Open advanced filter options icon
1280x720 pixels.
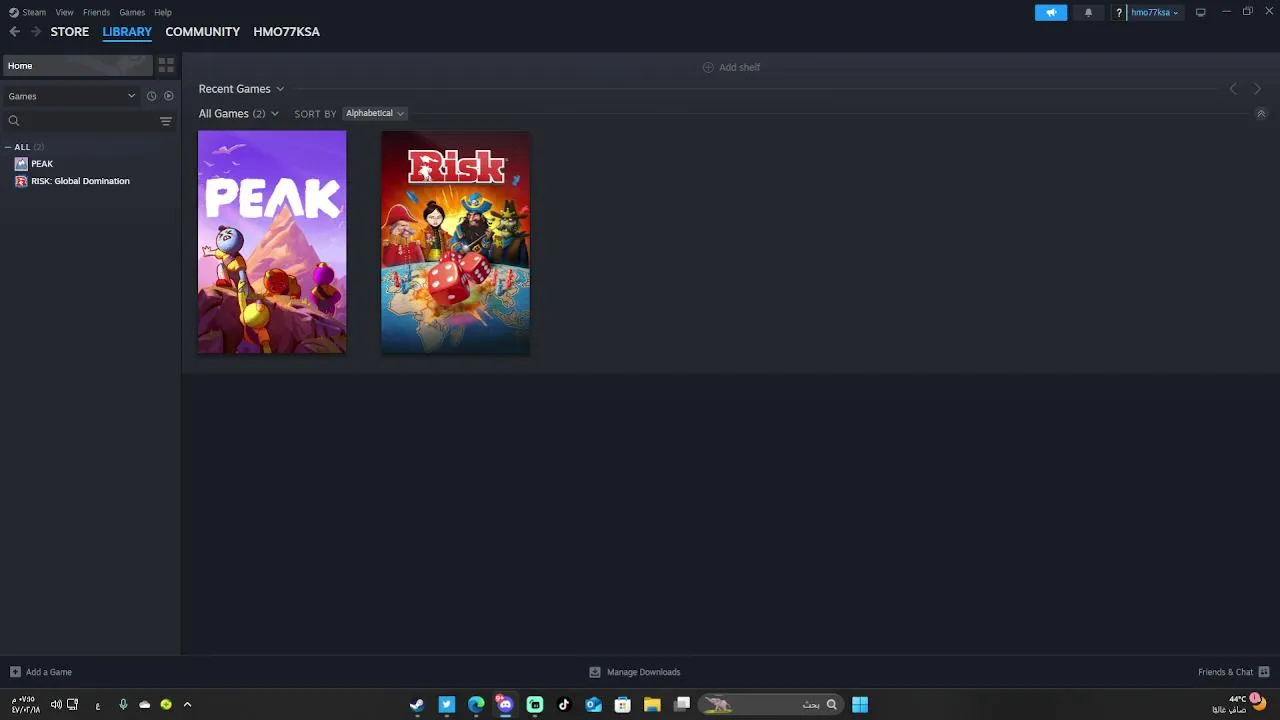point(166,121)
